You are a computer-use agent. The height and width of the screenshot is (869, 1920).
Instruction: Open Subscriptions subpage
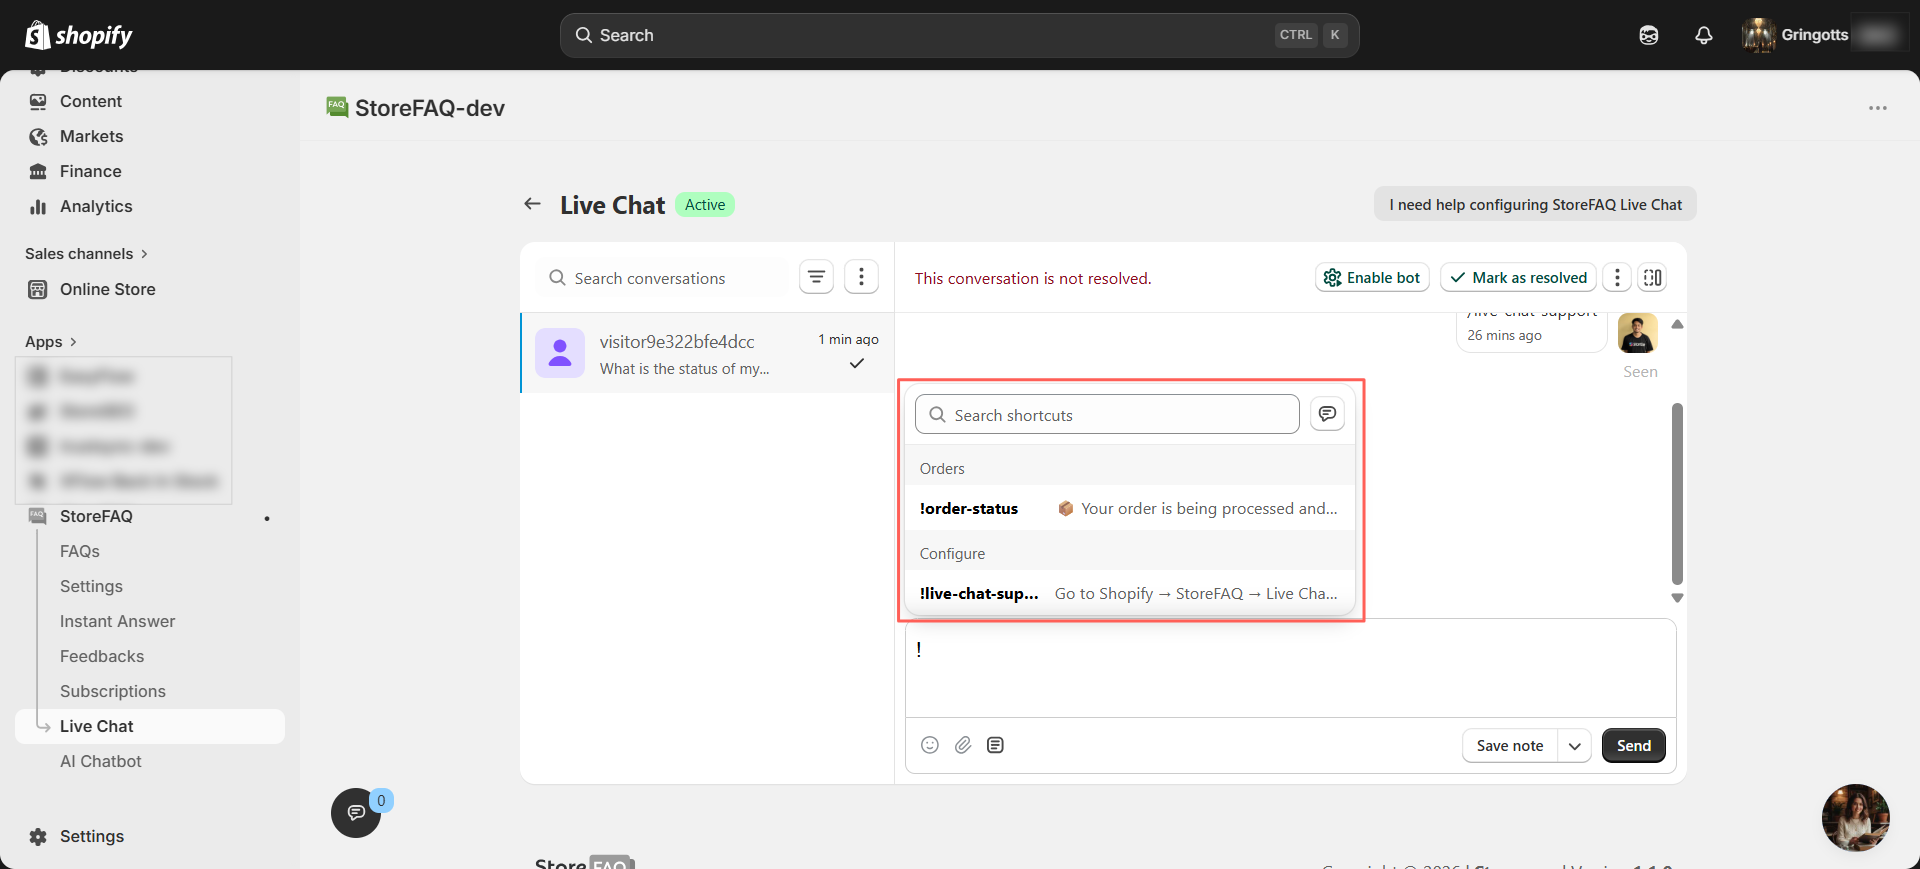(113, 691)
